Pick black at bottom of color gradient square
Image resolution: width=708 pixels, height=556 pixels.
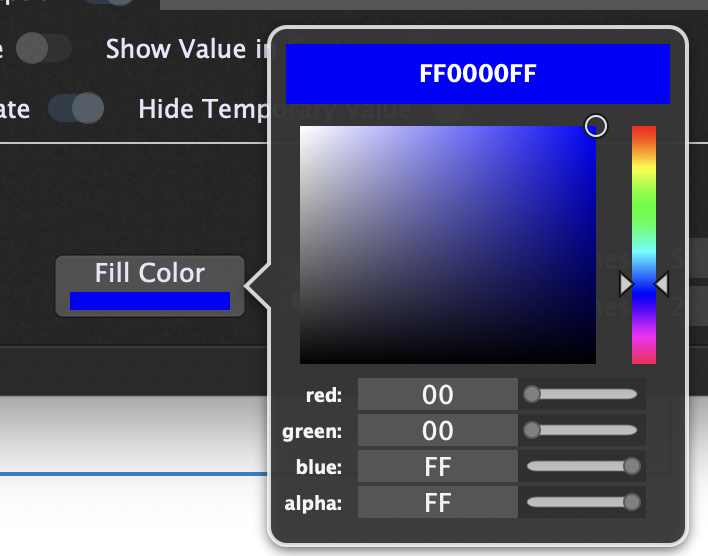447,360
